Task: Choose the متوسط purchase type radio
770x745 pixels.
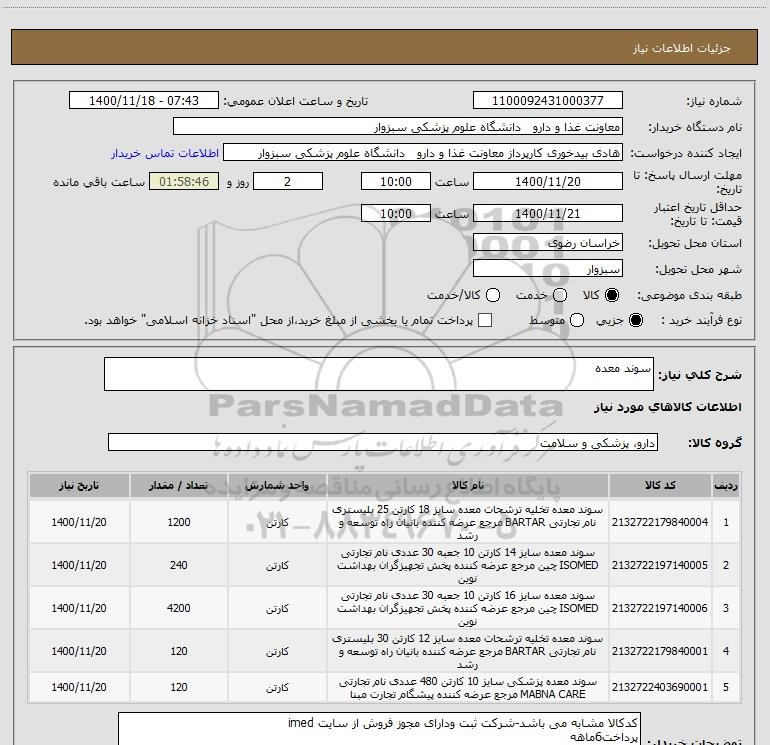Action: (577, 320)
